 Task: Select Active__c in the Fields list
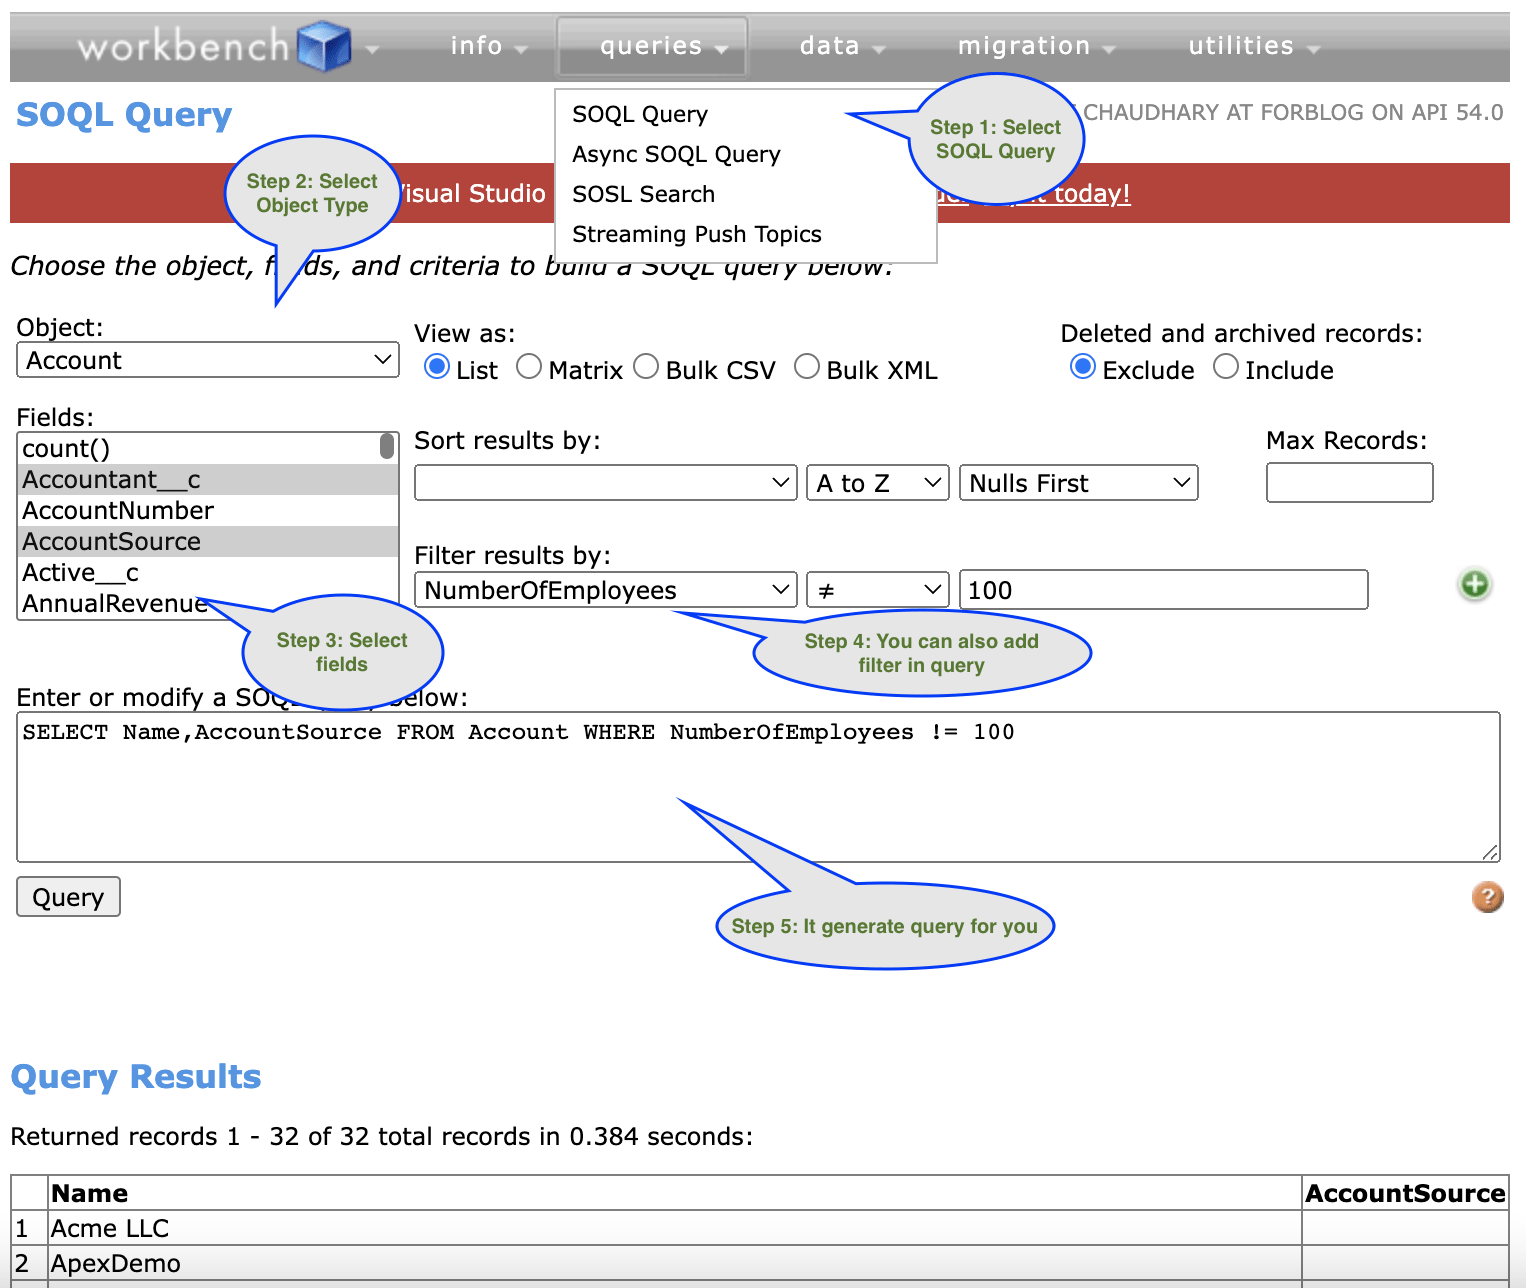click(x=208, y=573)
